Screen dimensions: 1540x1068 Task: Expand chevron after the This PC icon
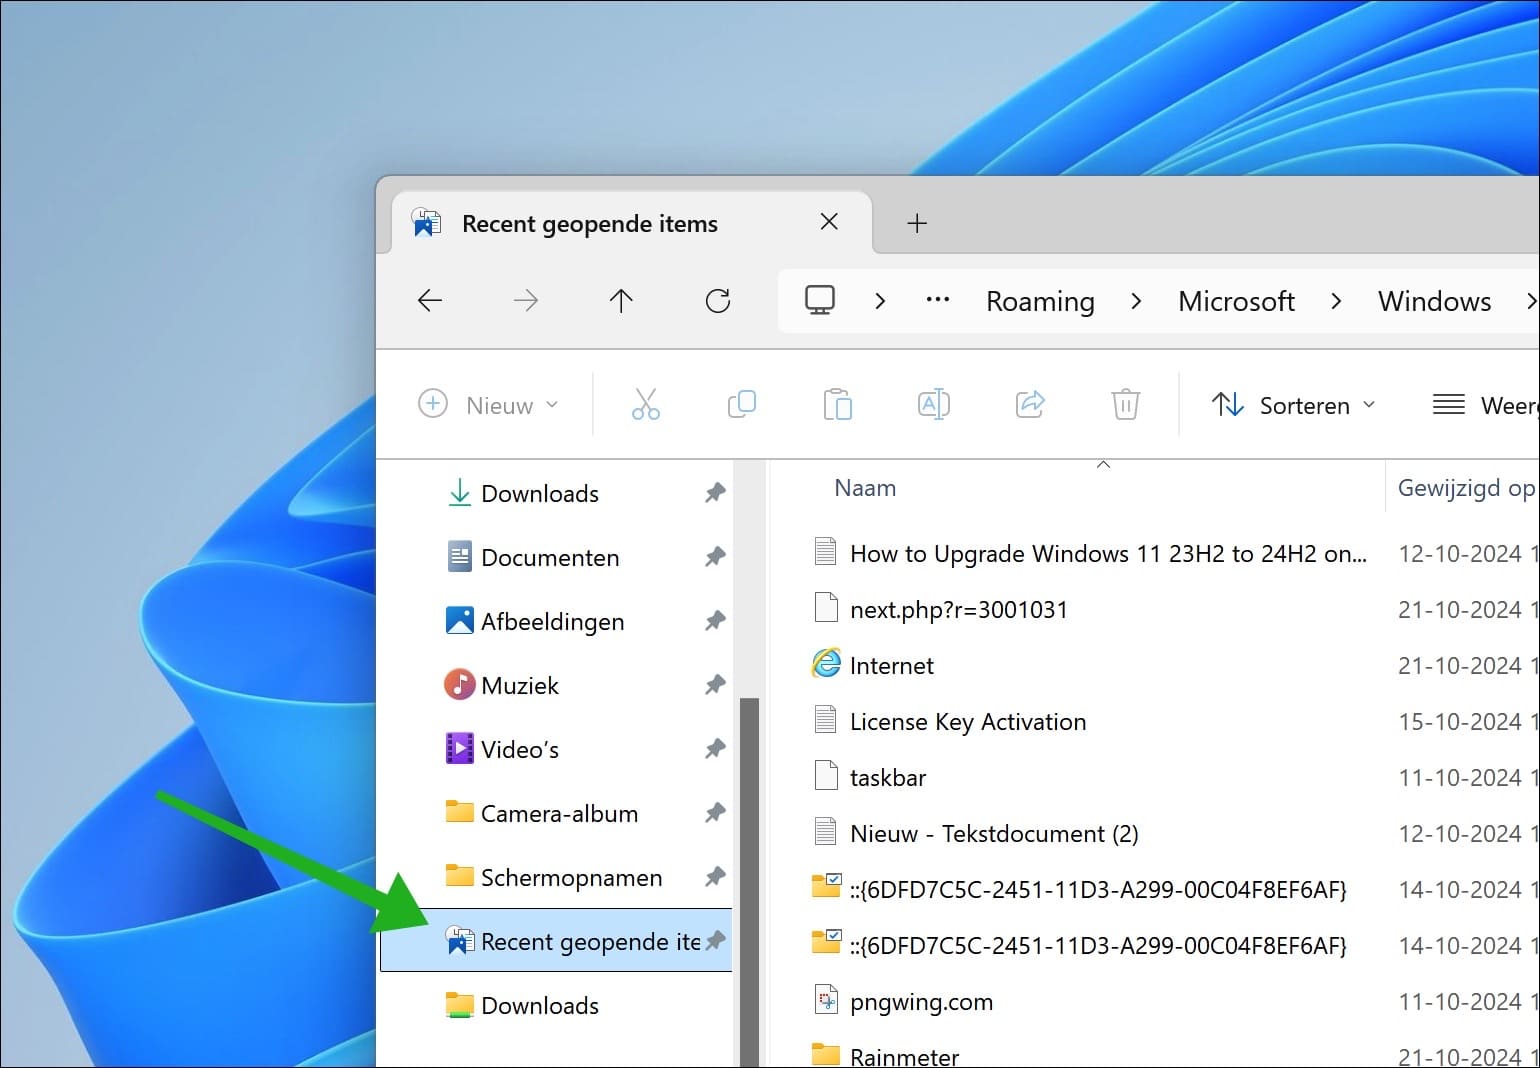(x=880, y=301)
